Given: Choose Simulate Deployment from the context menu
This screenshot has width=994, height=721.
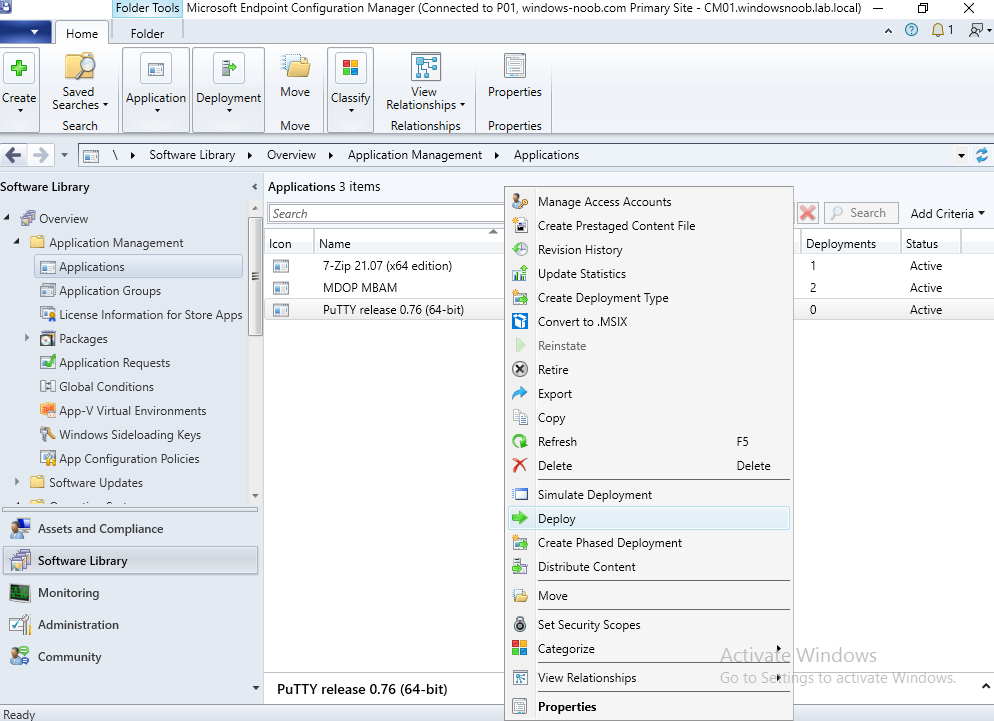Looking at the screenshot, I should 649,495.
